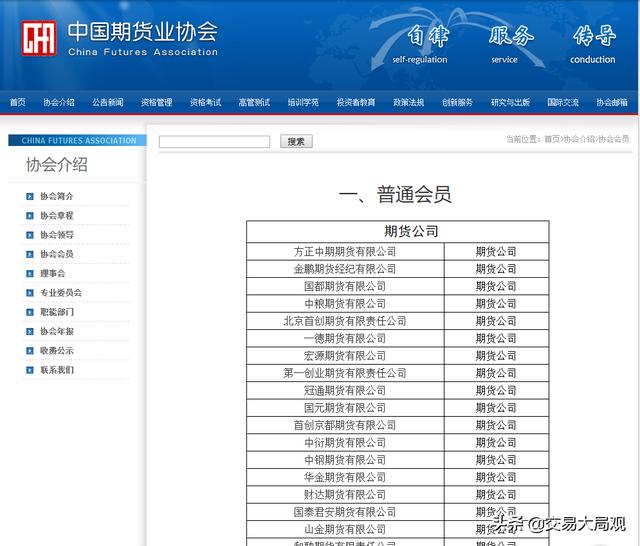Select table cell 方正中期期货有限公司
Image resolution: width=640 pixels, height=546 pixels.
click(345, 252)
